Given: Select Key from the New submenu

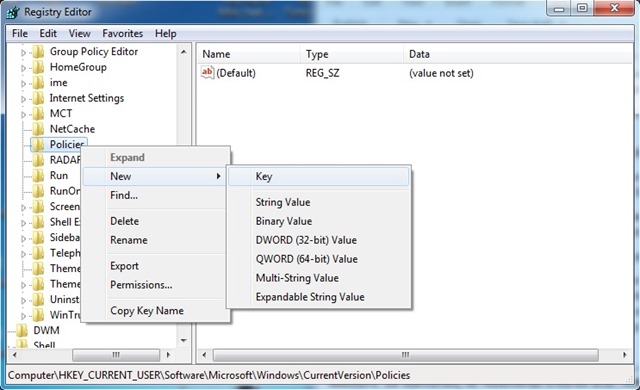Looking at the screenshot, I should click(319, 177).
